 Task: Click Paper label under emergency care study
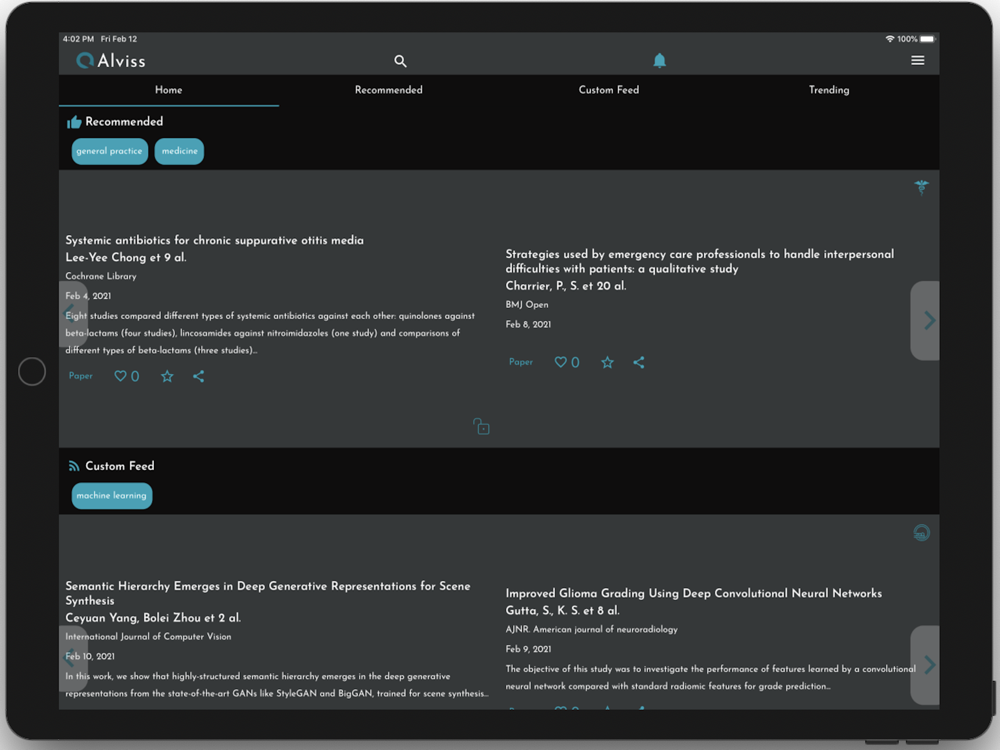pyautogui.click(x=521, y=362)
